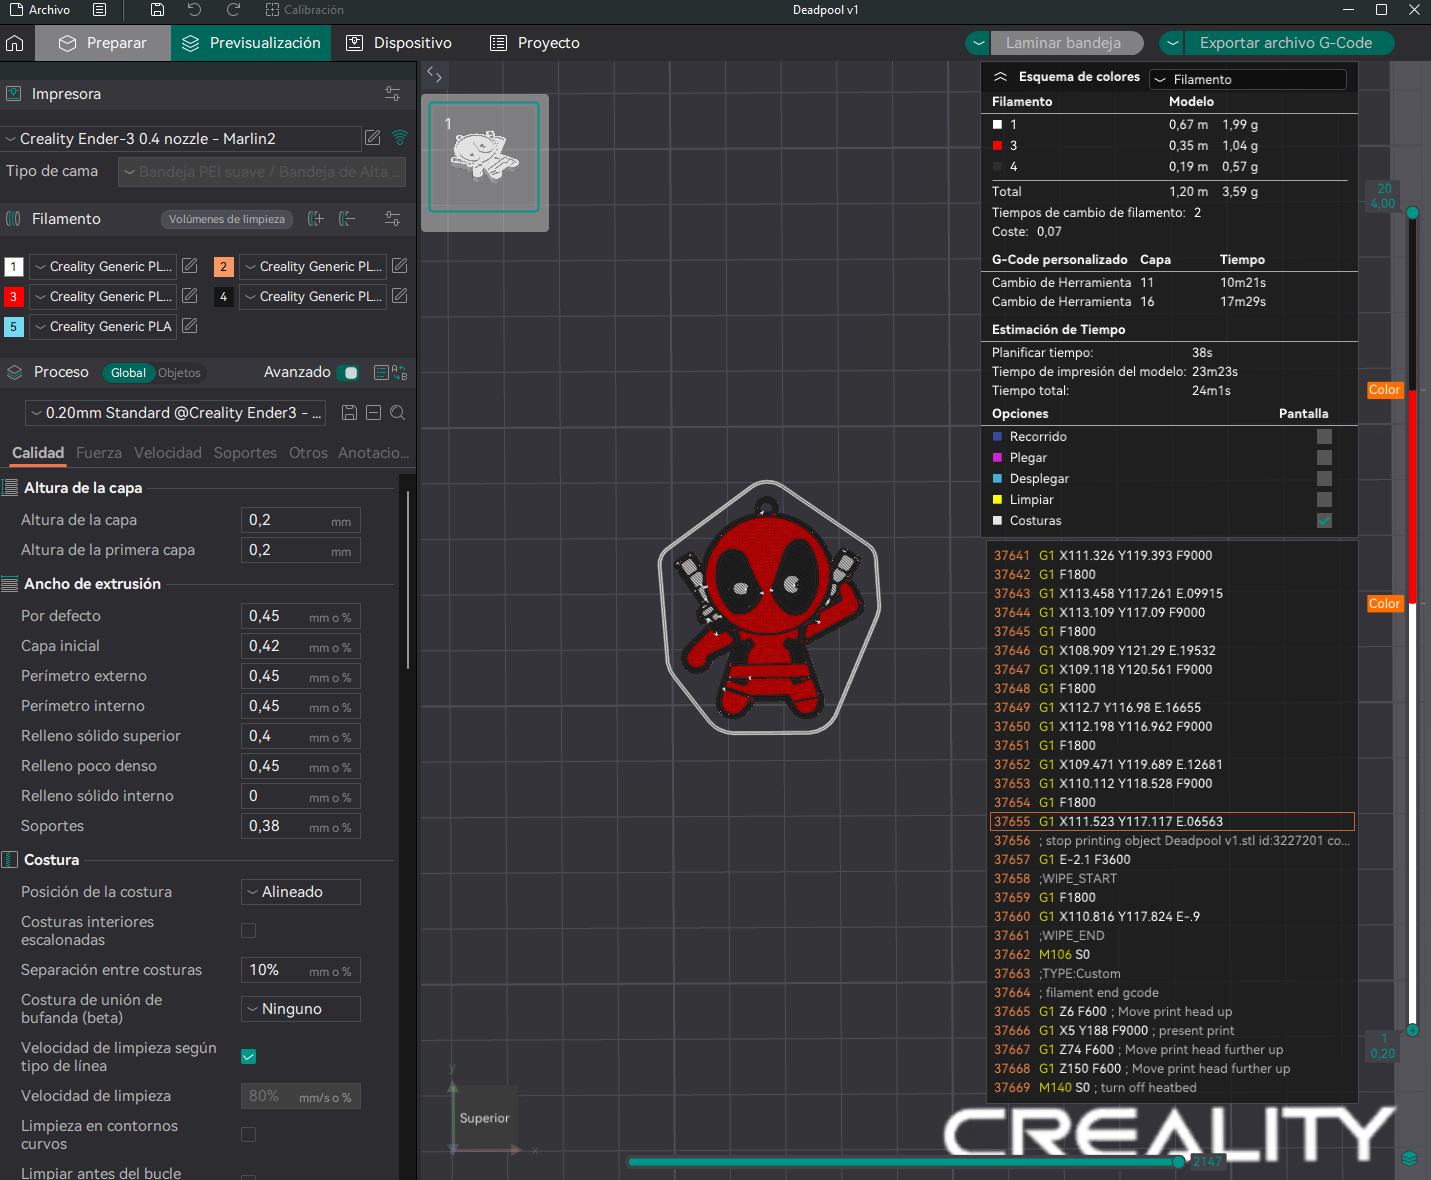Open the Creality Ender-3 printer dropdown

pos(181,139)
